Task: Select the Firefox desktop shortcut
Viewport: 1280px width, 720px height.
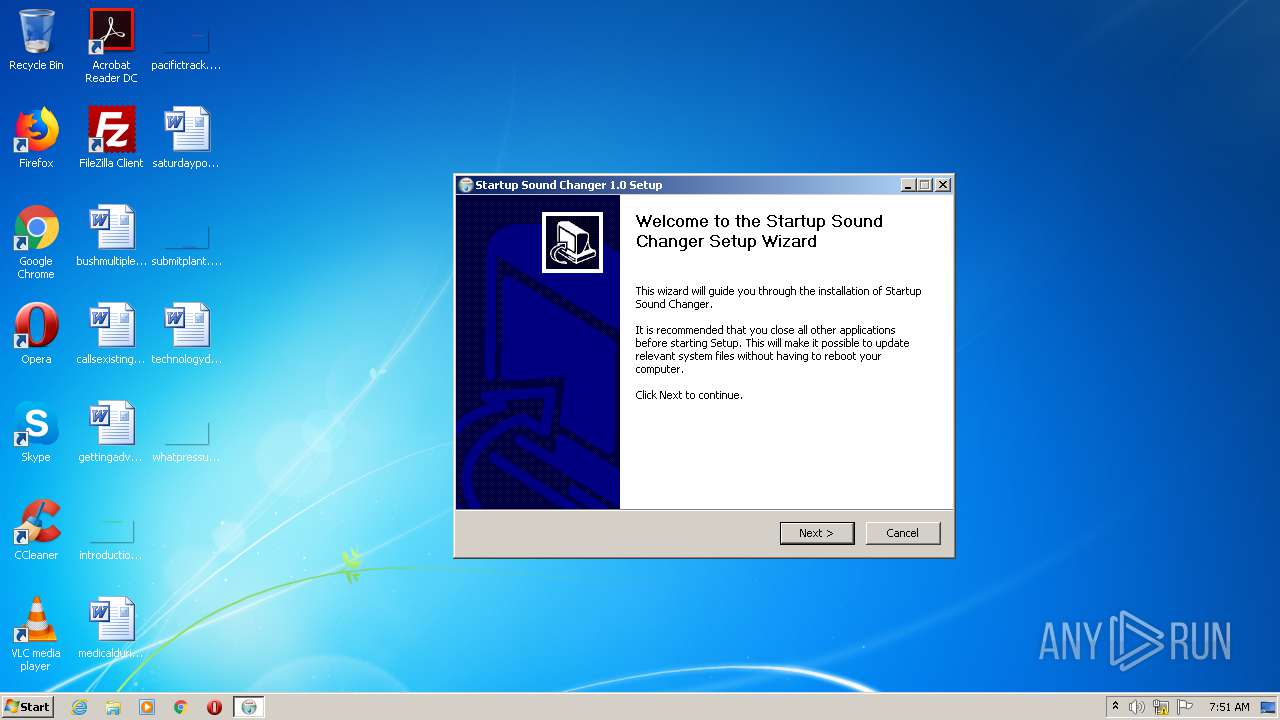Action: click(x=36, y=138)
